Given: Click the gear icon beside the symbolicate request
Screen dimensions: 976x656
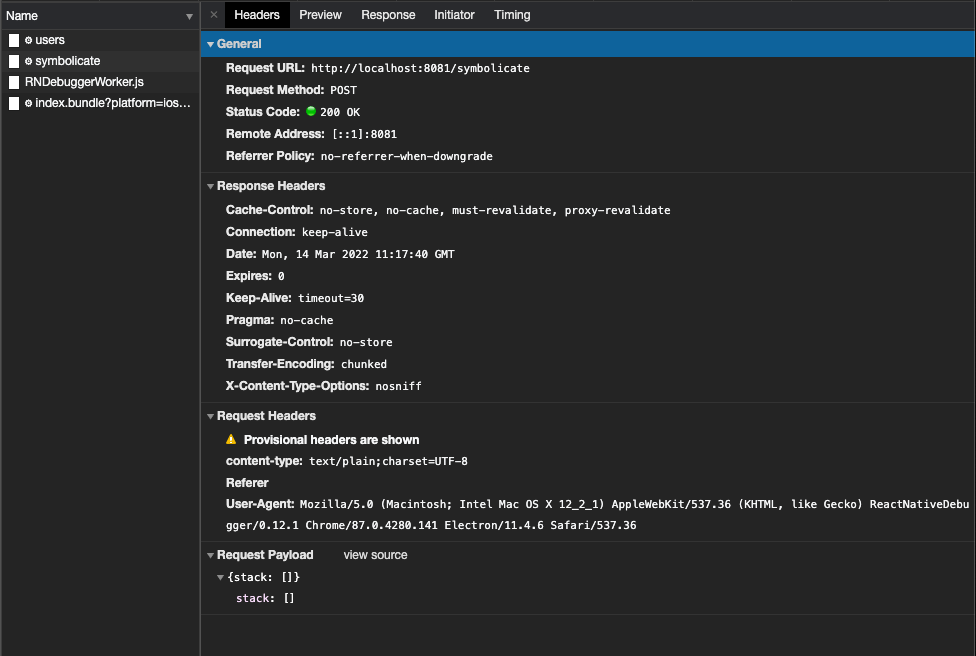Looking at the screenshot, I should pyautogui.click(x=28, y=61).
